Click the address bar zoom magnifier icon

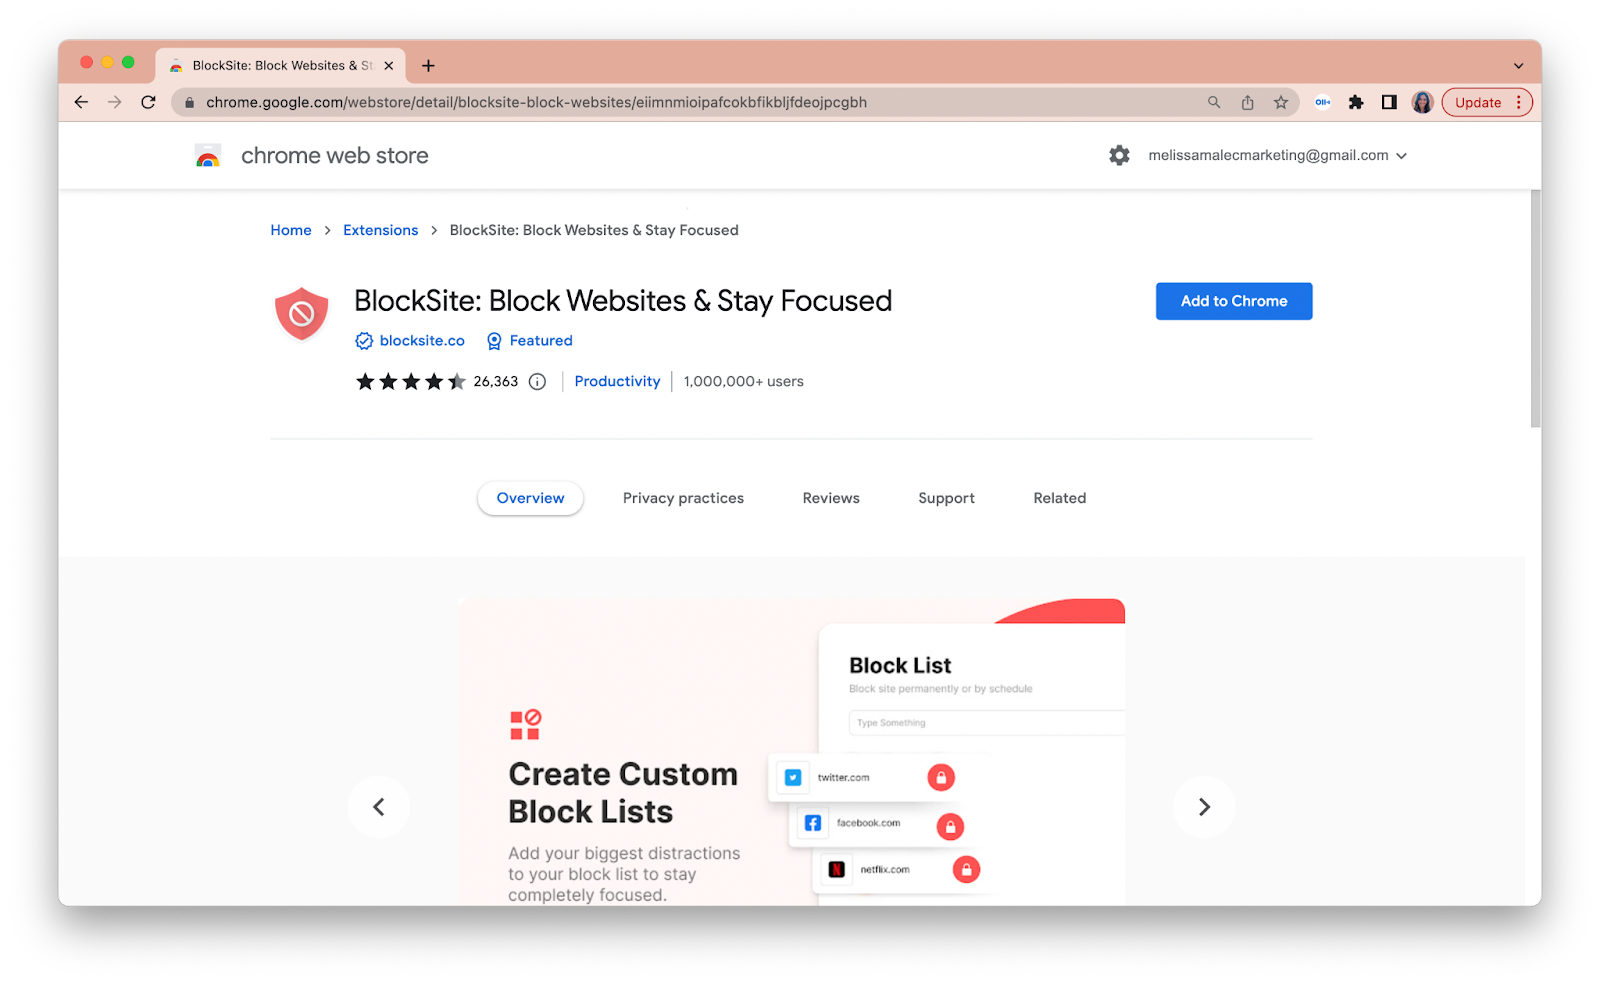(1214, 102)
